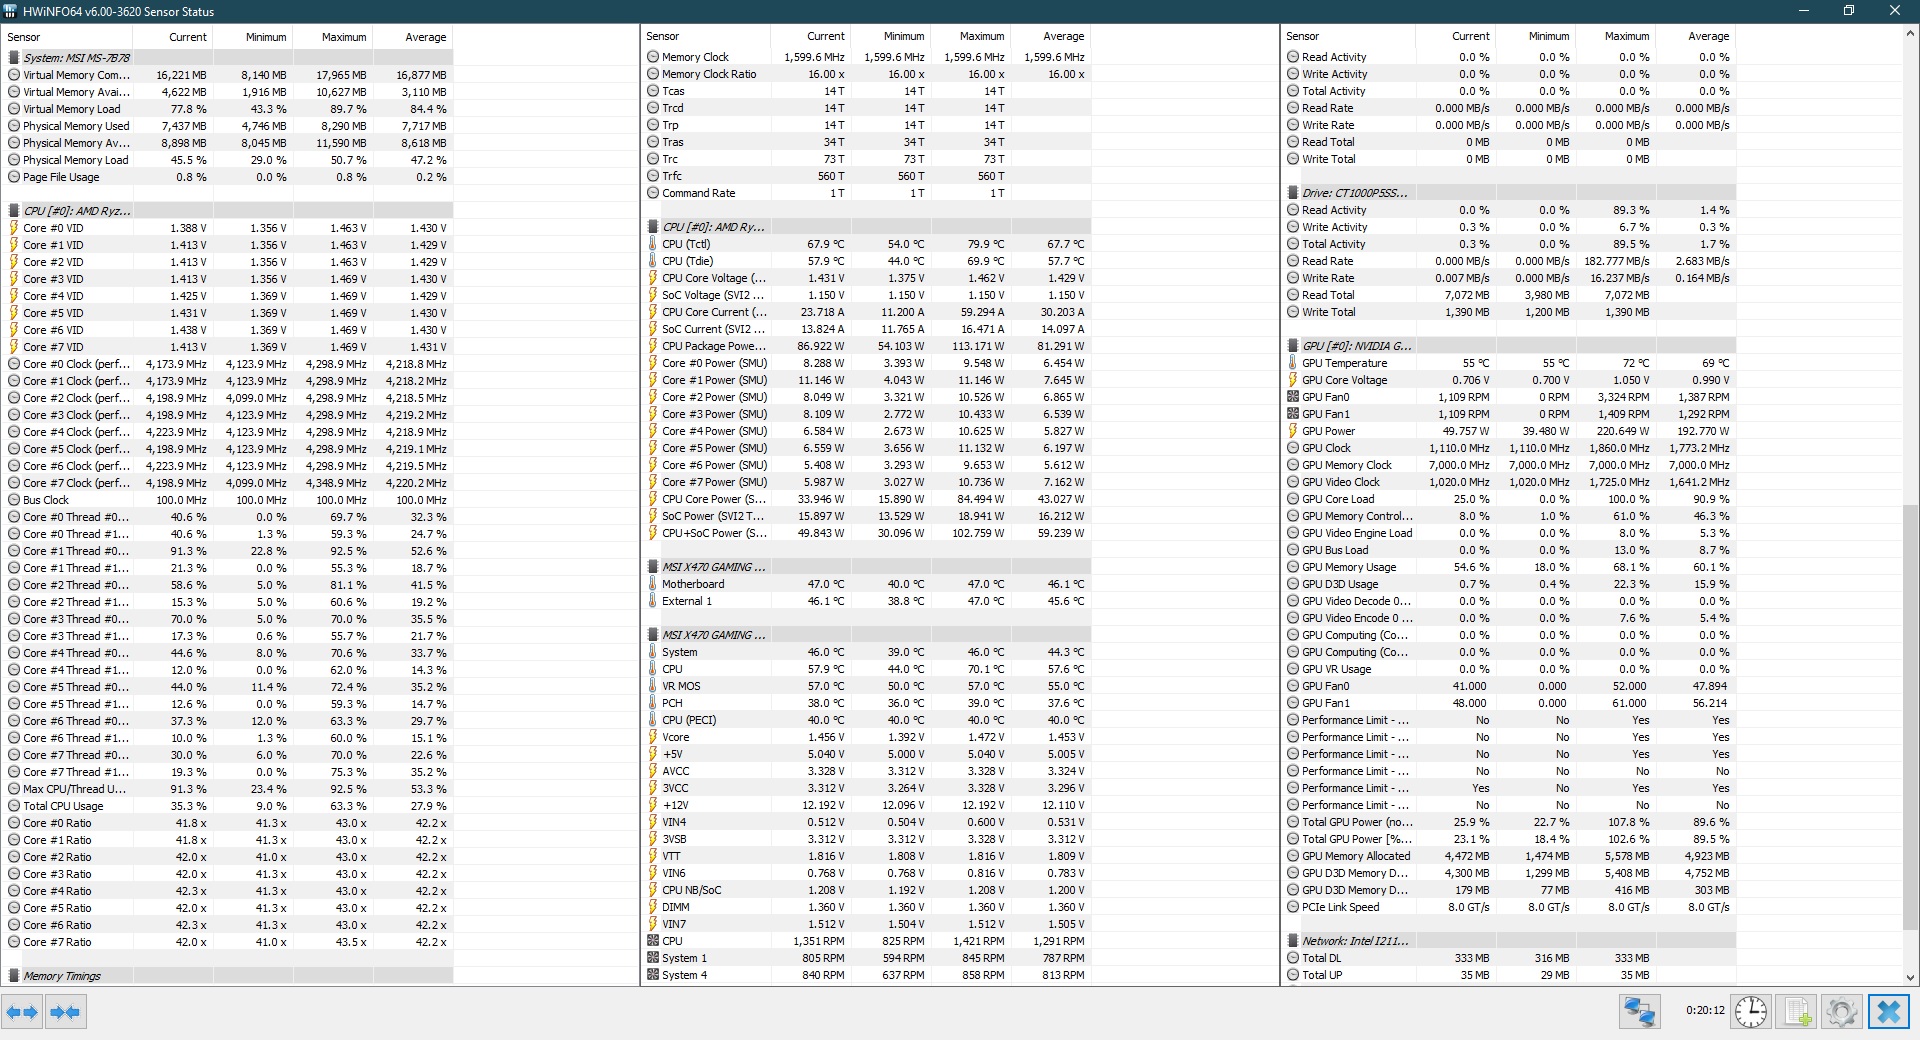
Task: Click the thermometer icon beside Motherboard
Action: 653,584
